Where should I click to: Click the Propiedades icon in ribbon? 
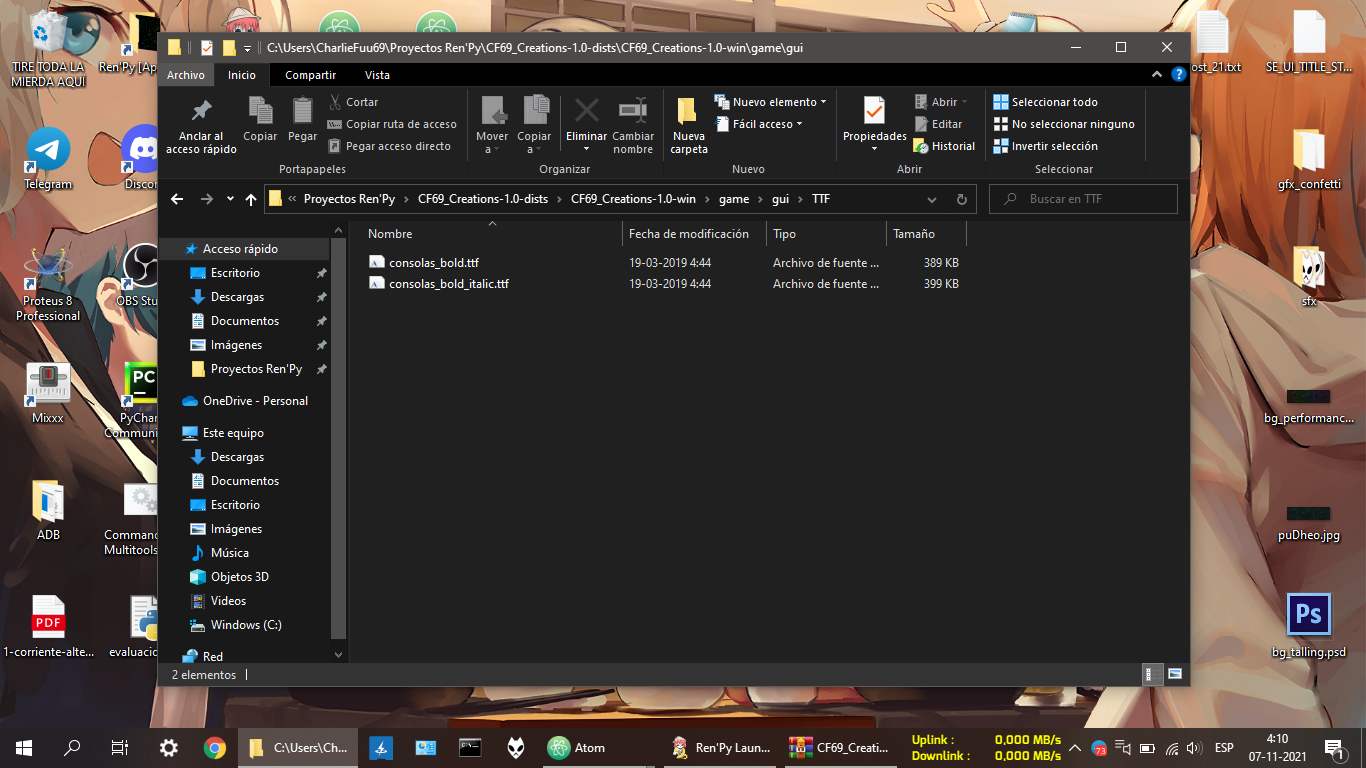click(874, 112)
